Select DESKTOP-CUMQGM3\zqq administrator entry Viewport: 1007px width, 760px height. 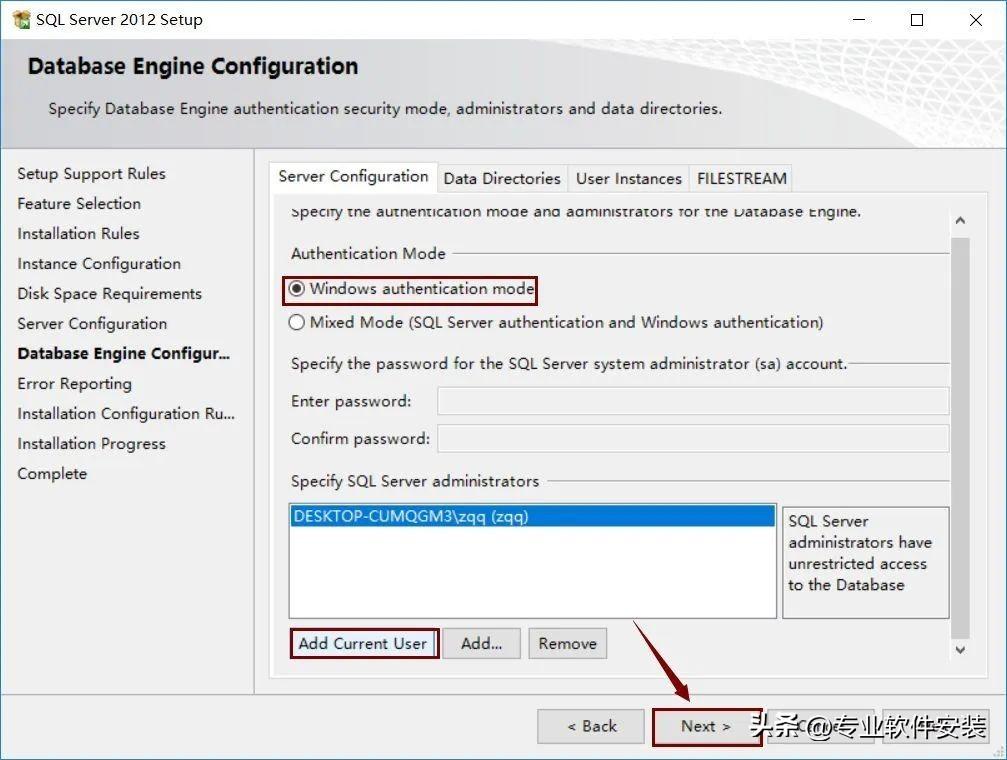[x=411, y=517]
